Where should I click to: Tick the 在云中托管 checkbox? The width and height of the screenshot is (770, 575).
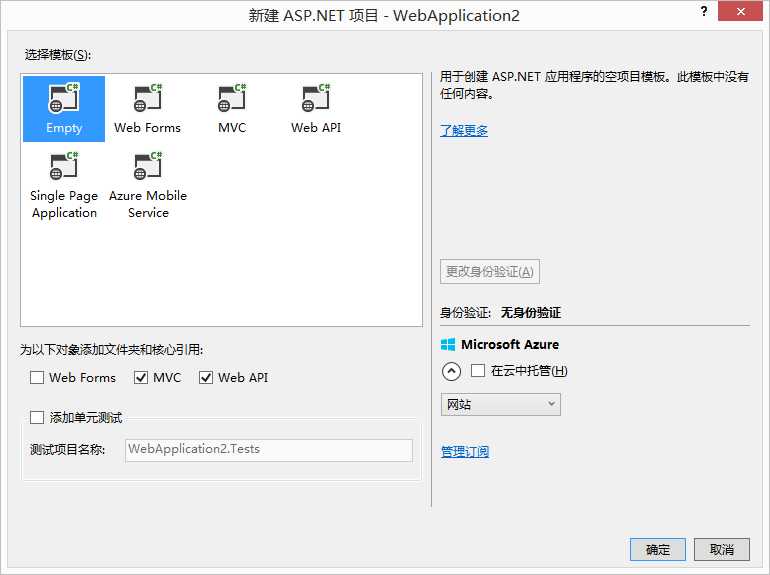(x=478, y=371)
